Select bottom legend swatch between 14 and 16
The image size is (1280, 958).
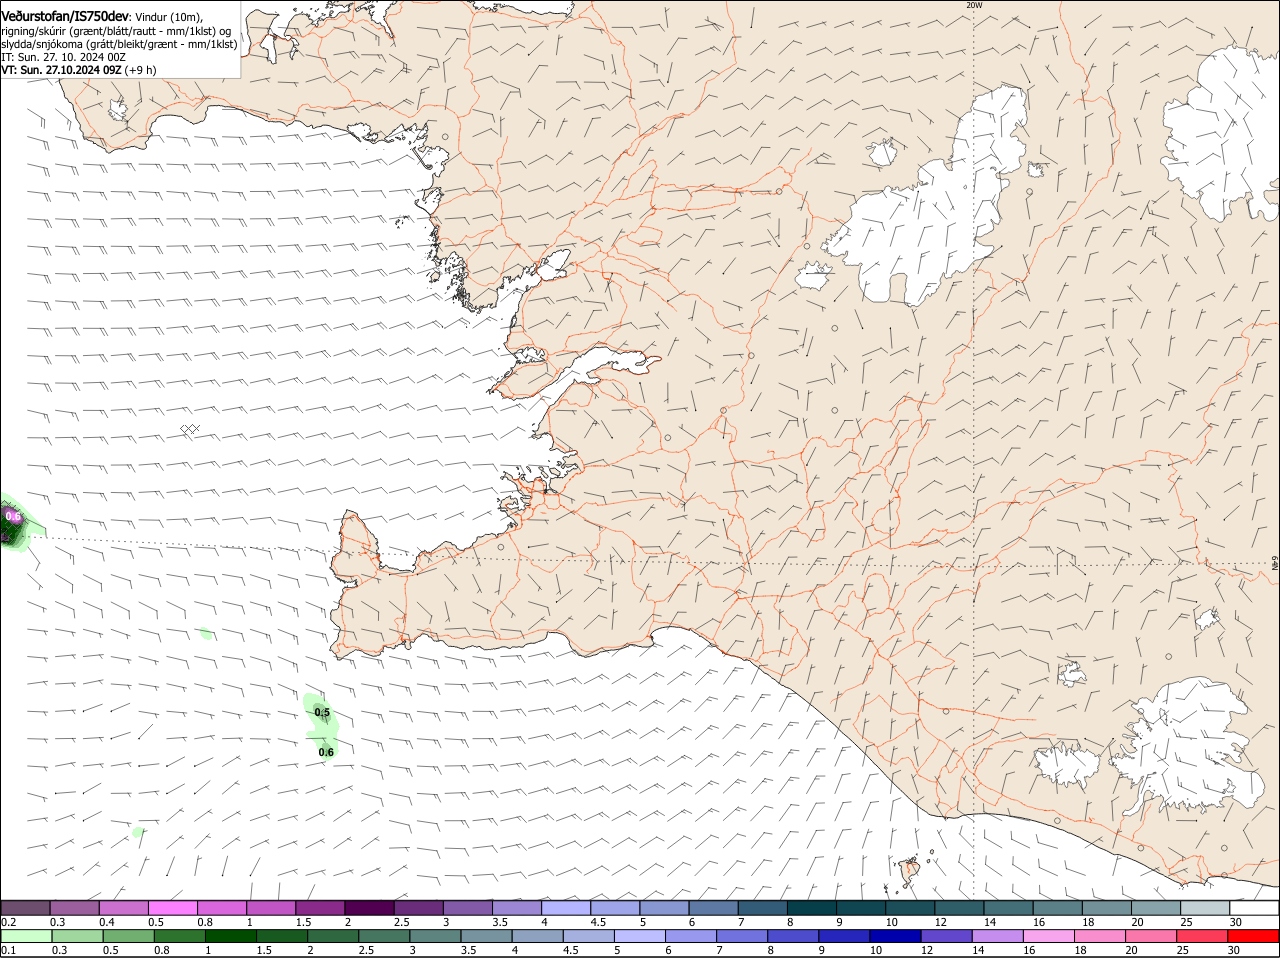996,936
